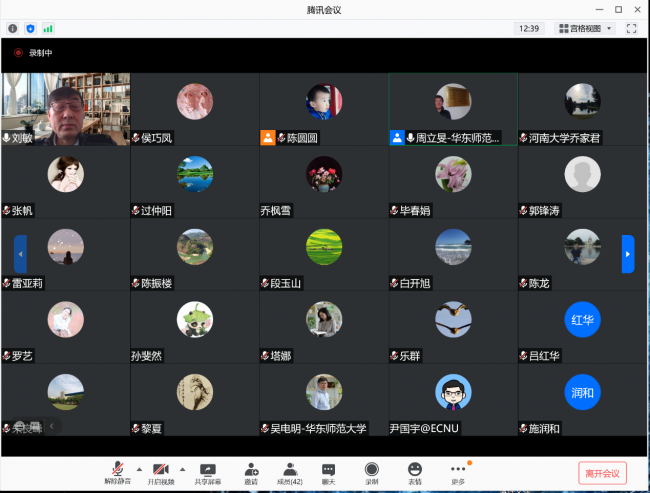Open the 表情 emoji reactions
Viewport: 650px width, 493px height.
click(x=414, y=471)
